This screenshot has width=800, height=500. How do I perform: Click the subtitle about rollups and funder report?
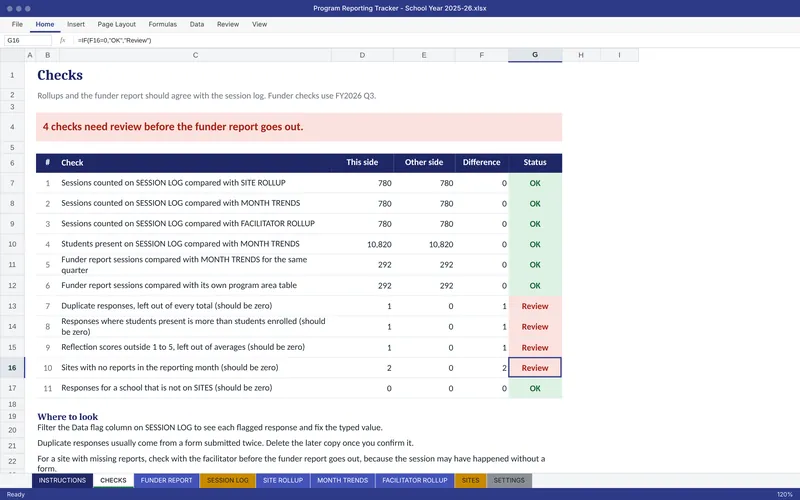[207, 95]
